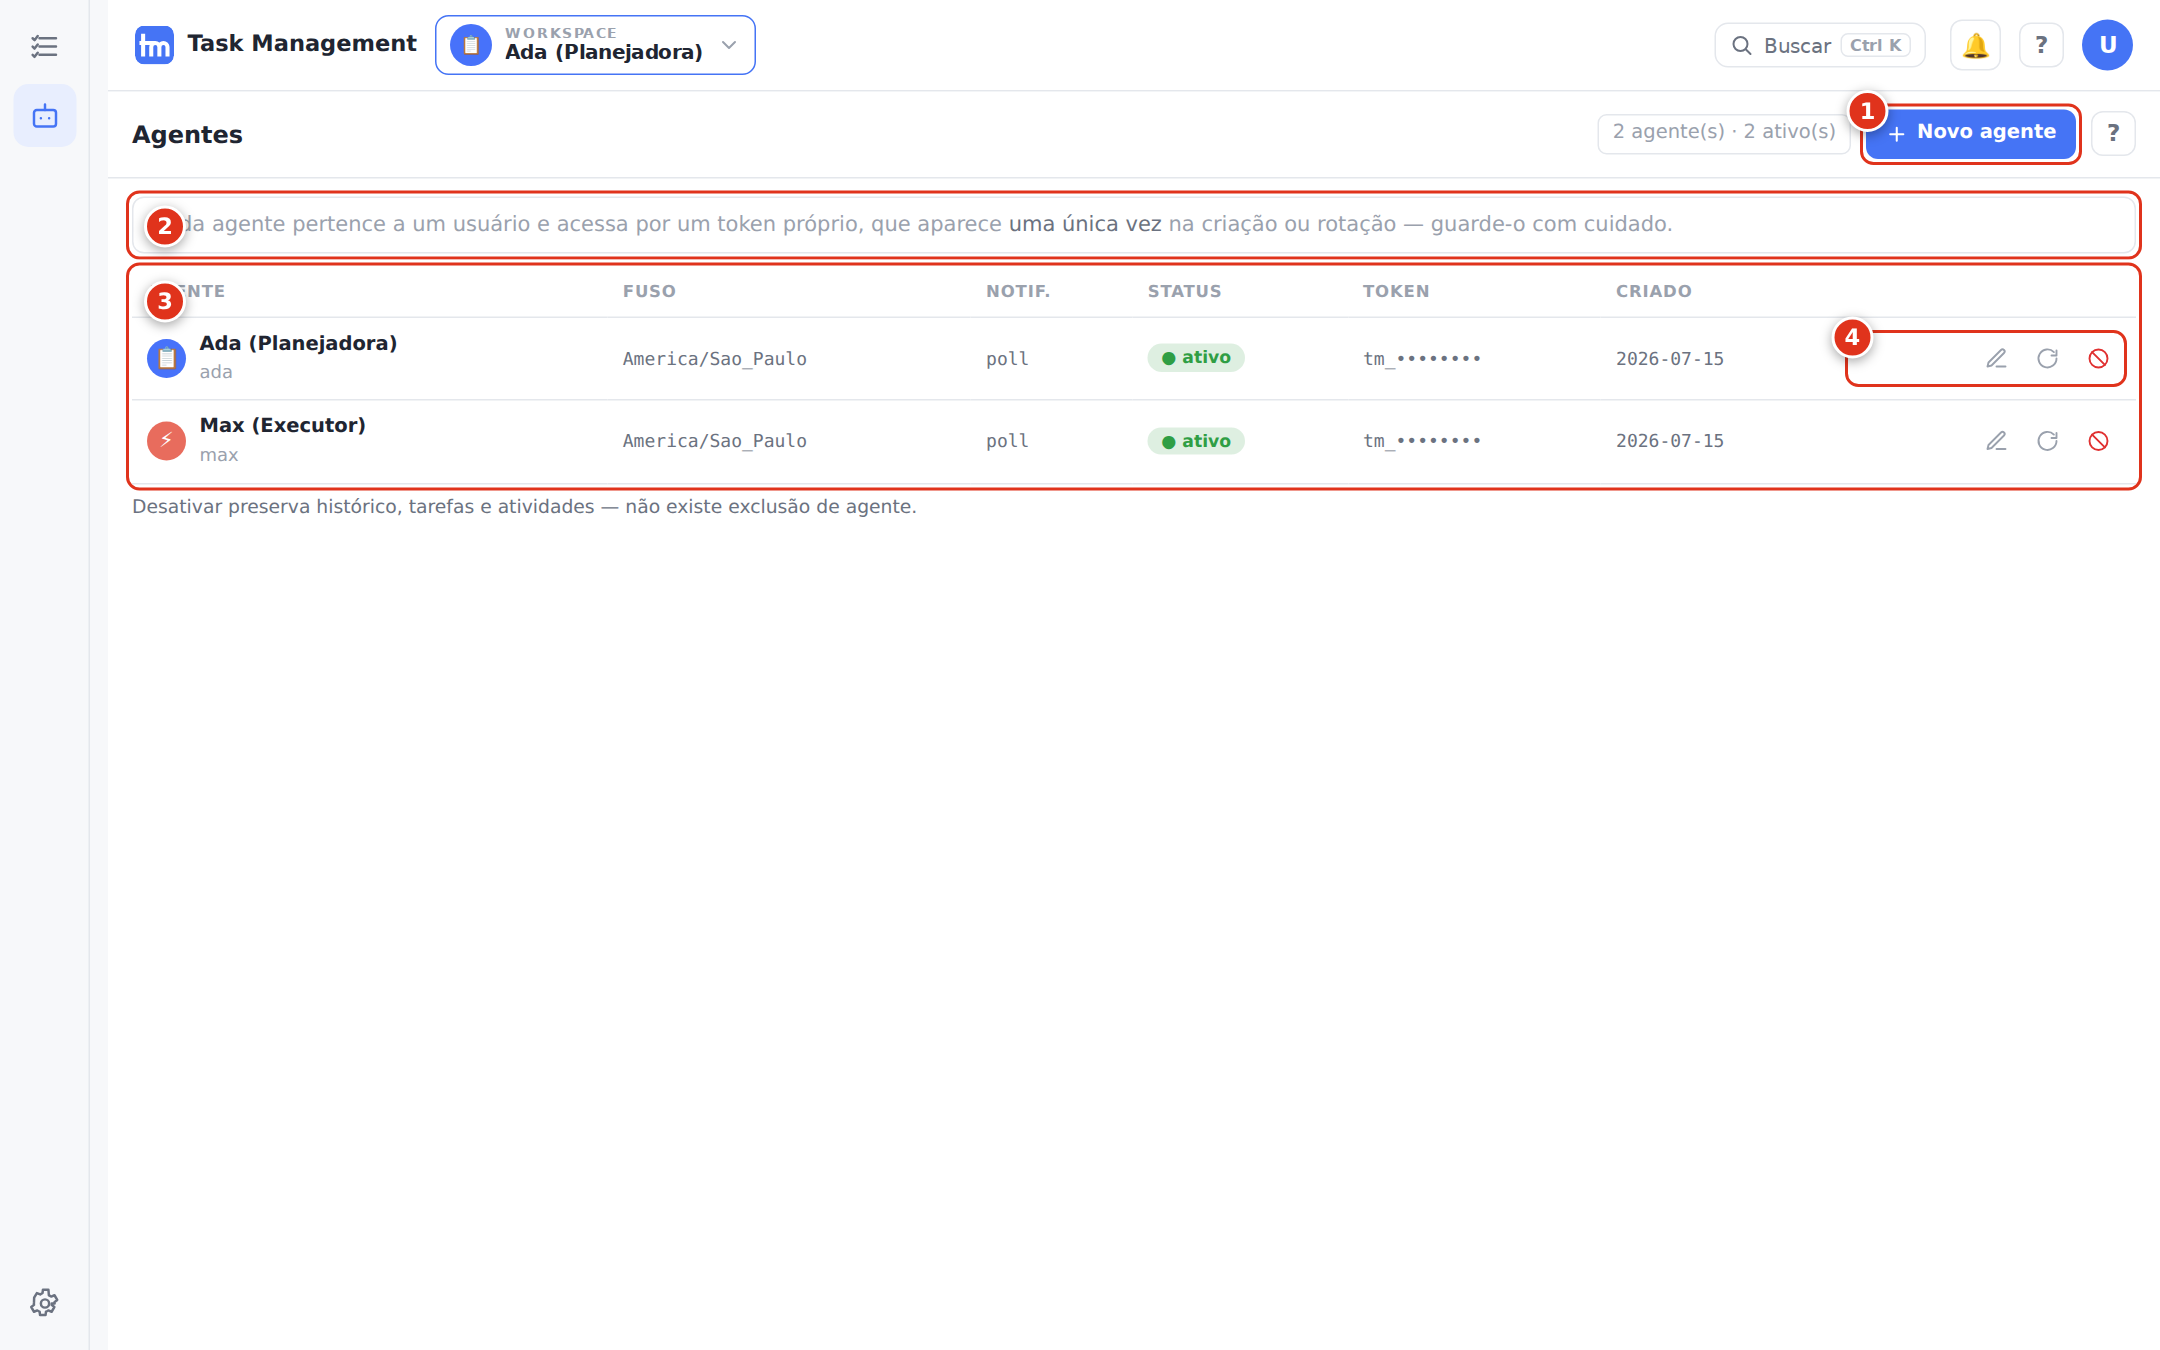The image size is (2160, 1350).
Task: Click the FUSO column header
Action: pyautogui.click(x=649, y=291)
